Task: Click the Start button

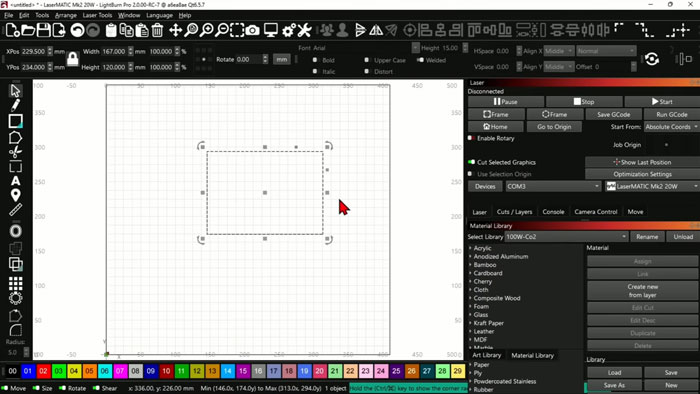Action: click(662, 101)
